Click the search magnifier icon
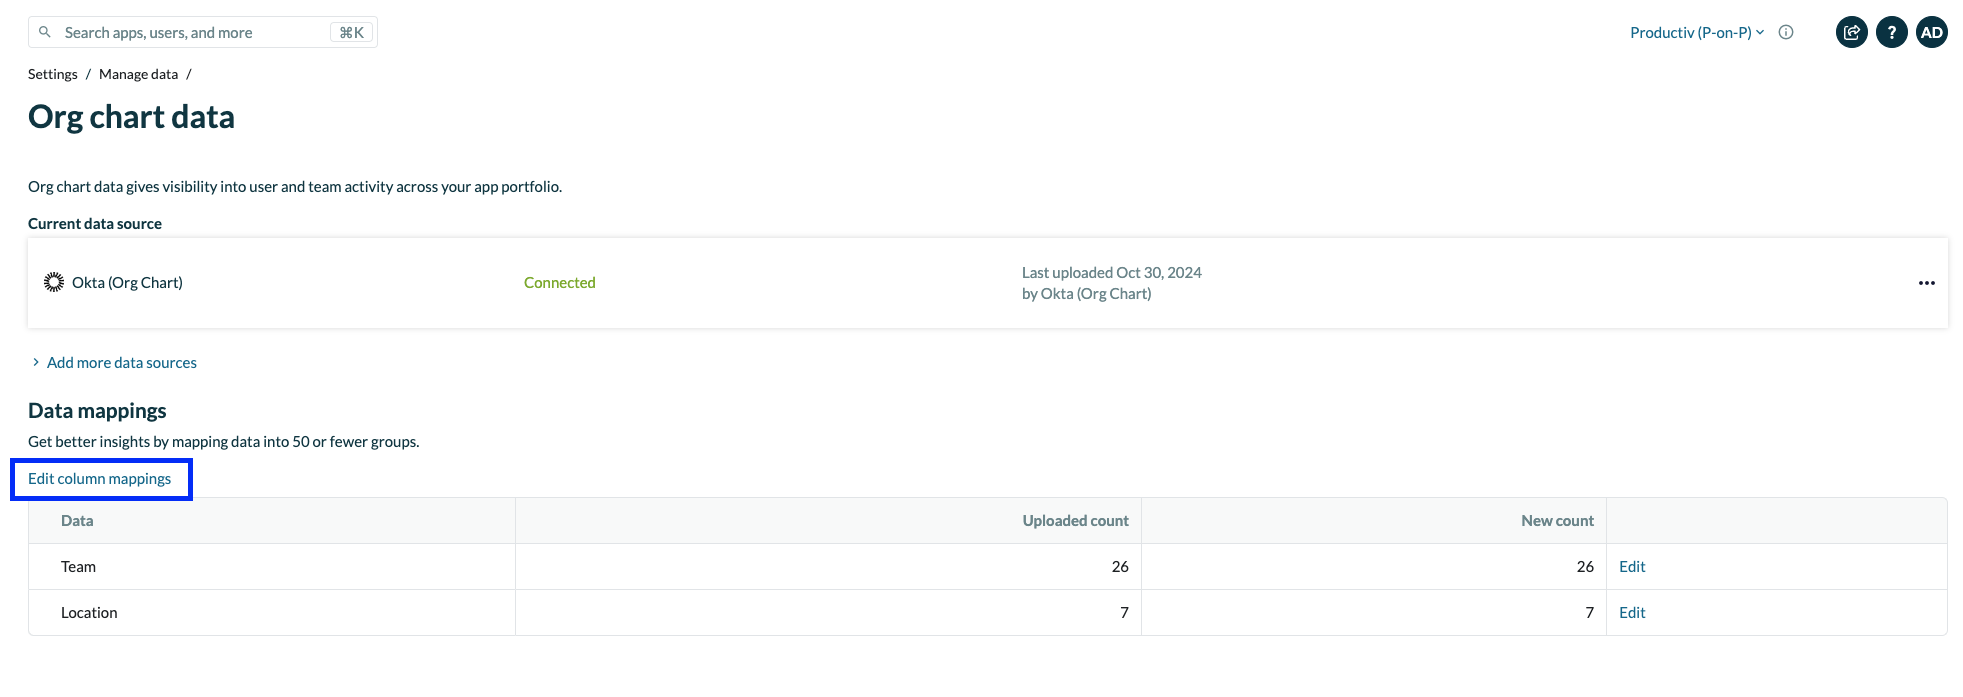This screenshot has height=697, width=1963. point(45,31)
